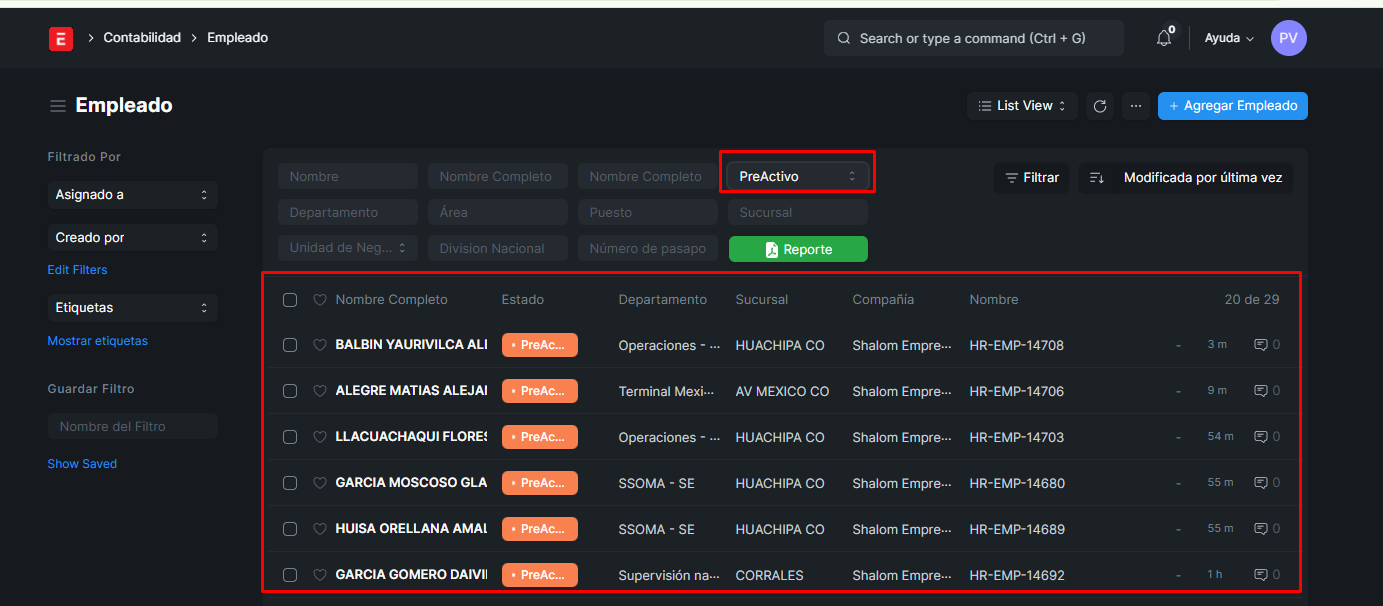Open the notifications bell
Viewport: 1383px width, 606px height.
pos(1163,38)
